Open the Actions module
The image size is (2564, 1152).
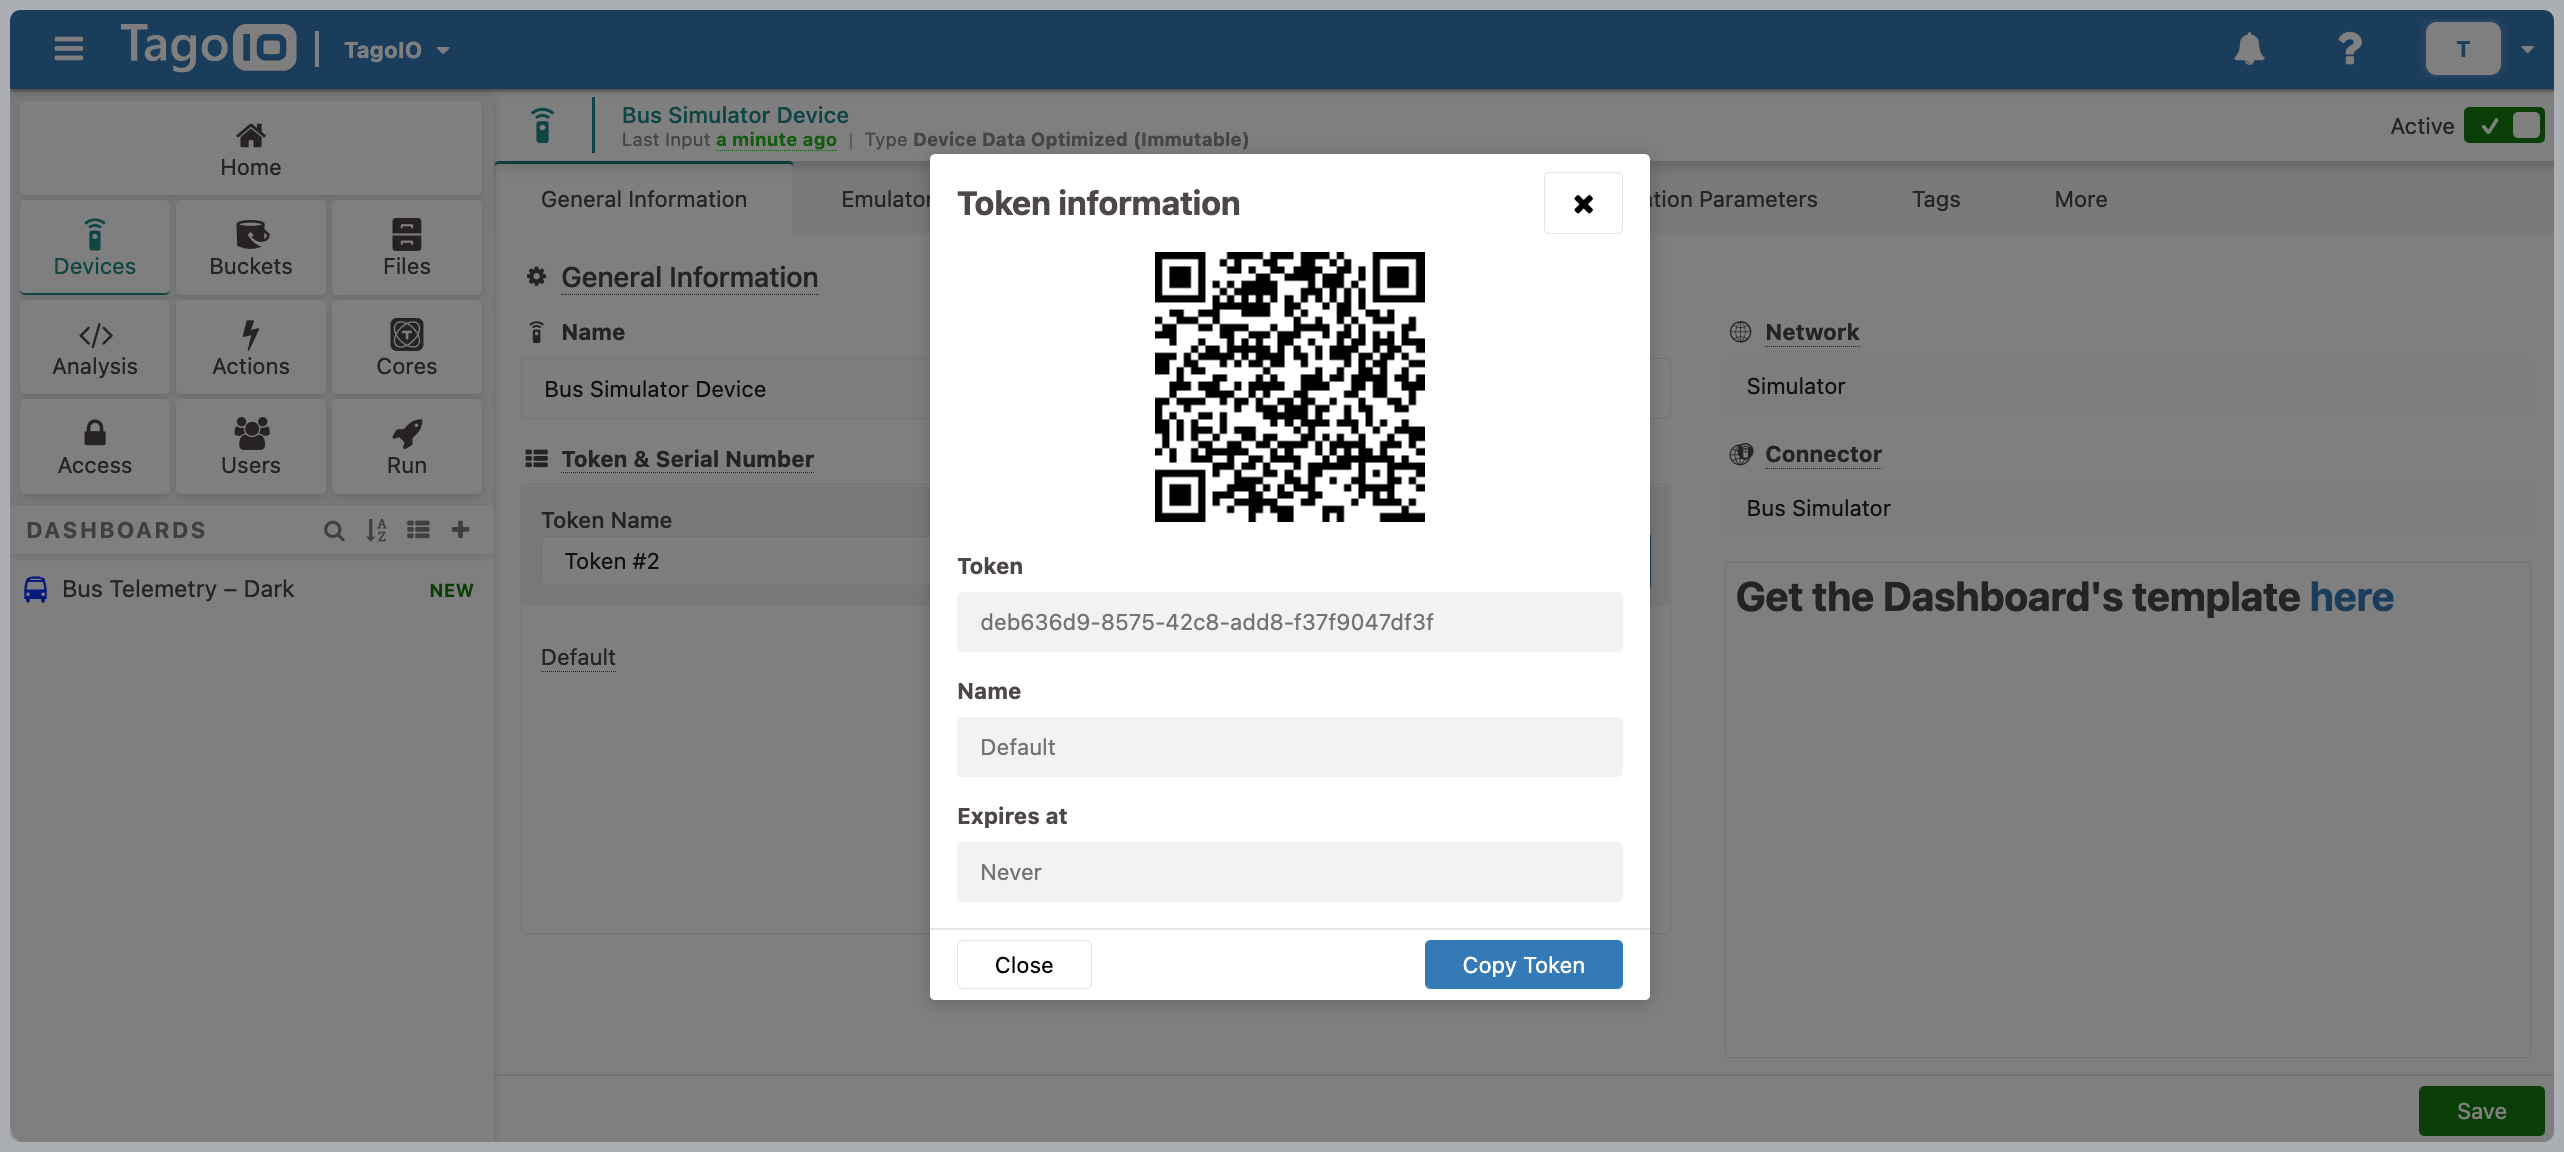click(x=250, y=347)
